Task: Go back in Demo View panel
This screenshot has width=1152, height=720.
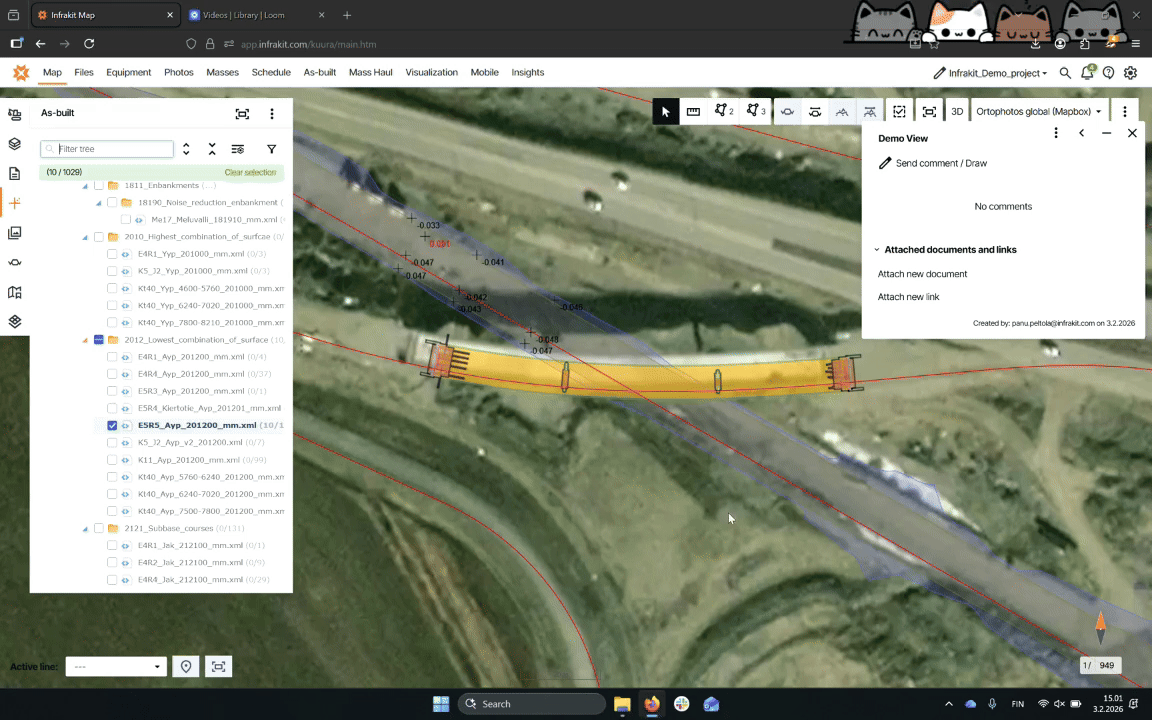Action: click(x=1081, y=133)
